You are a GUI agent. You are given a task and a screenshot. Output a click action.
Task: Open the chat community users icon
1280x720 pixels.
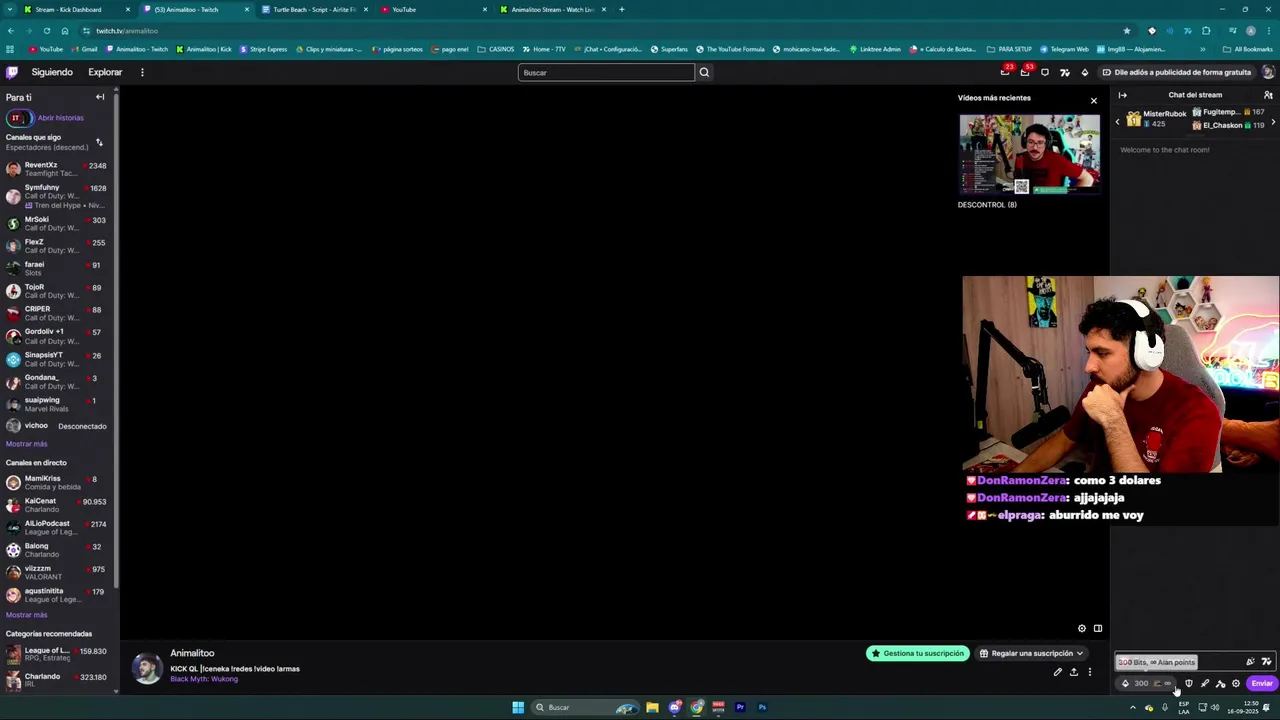point(1268,95)
